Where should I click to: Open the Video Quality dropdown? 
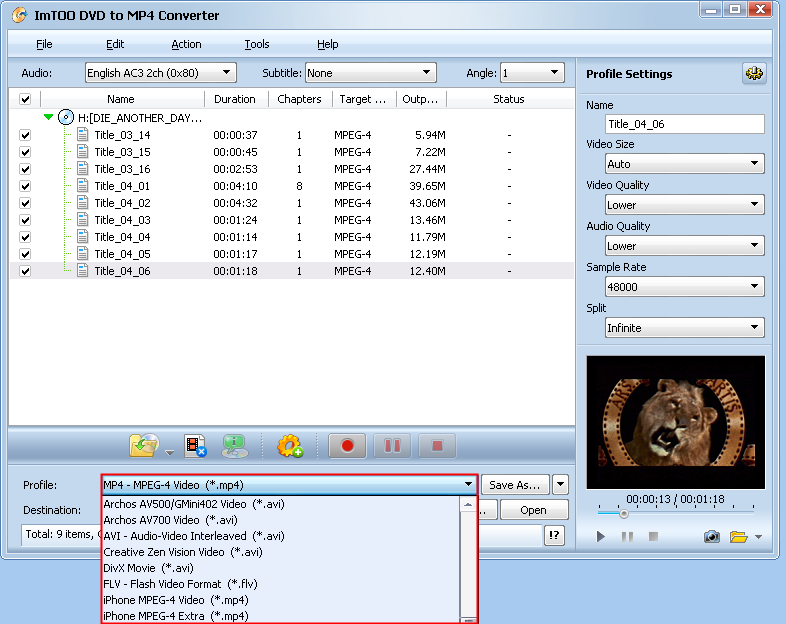pyautogui.click(x=685, y=204)
